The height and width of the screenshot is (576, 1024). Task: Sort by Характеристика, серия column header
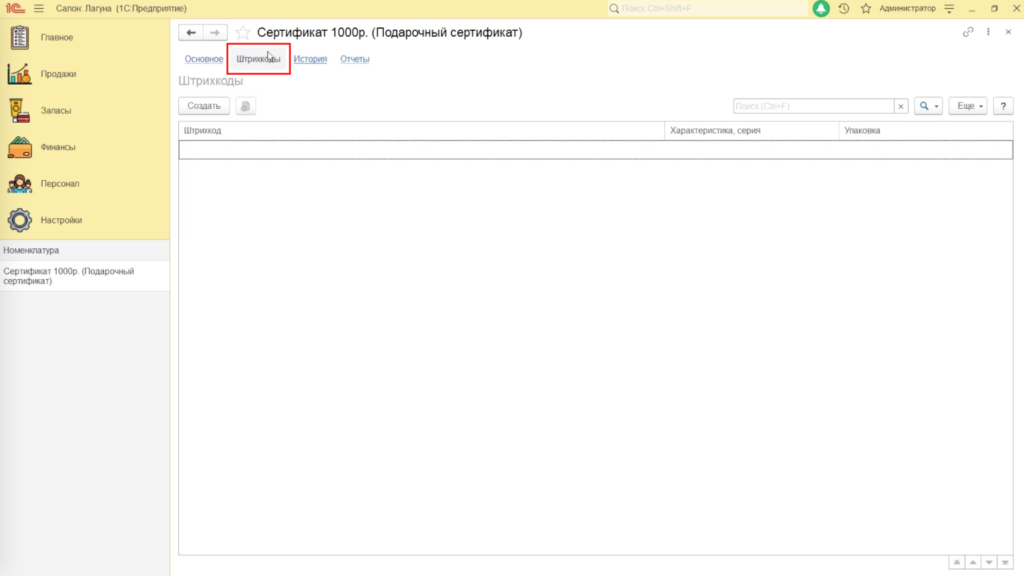coord(752,131)
